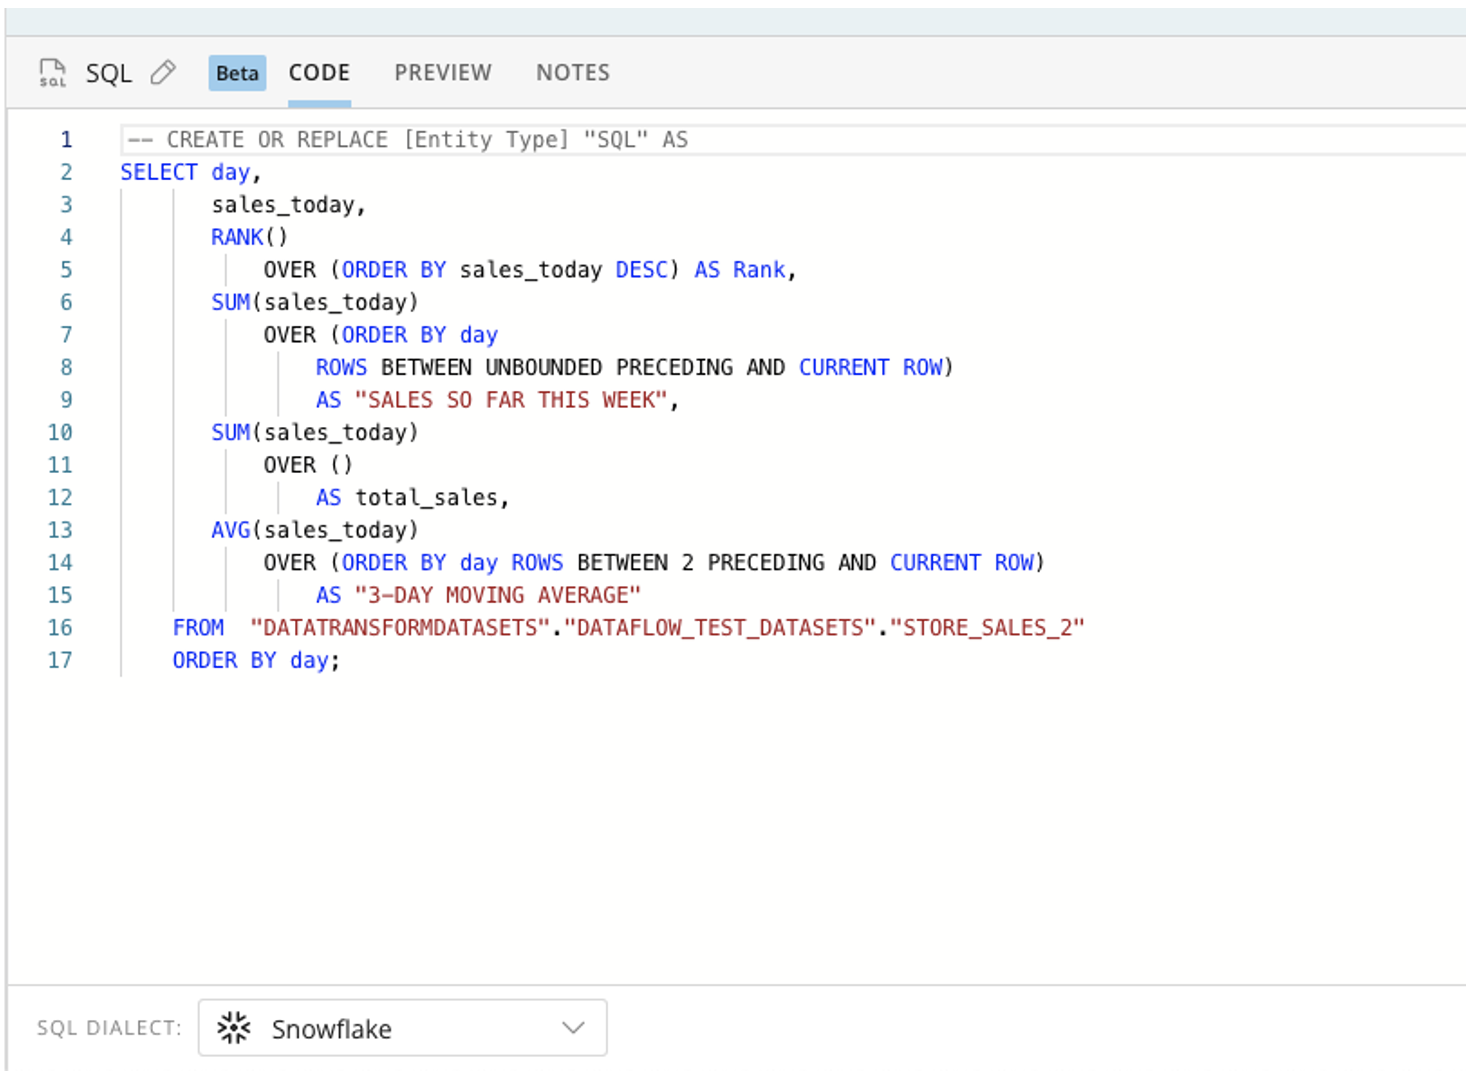Click the Snowflake logo icon
The image size is (1466, 1076).
pyautogui.click(x=234, y=1028)
